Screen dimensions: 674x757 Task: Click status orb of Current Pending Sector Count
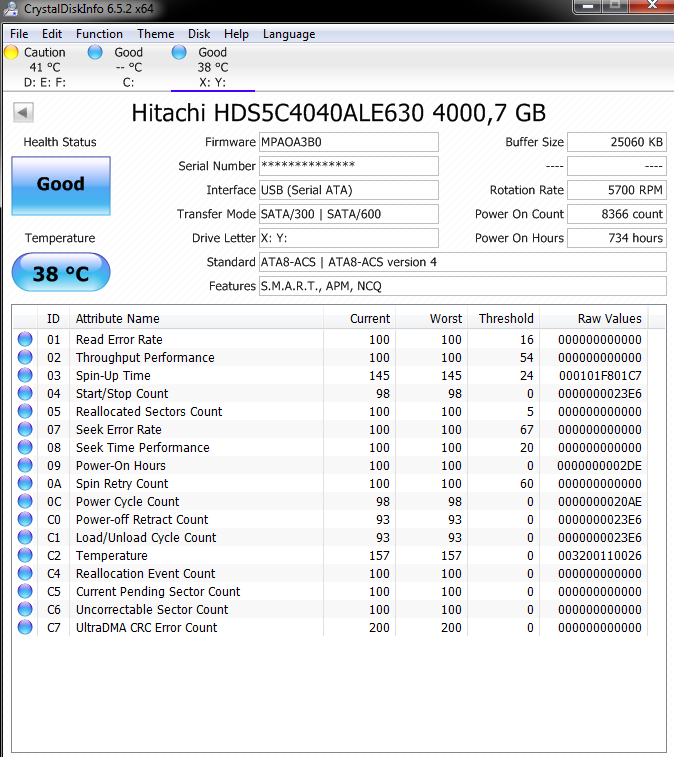(x=25, y=591)
